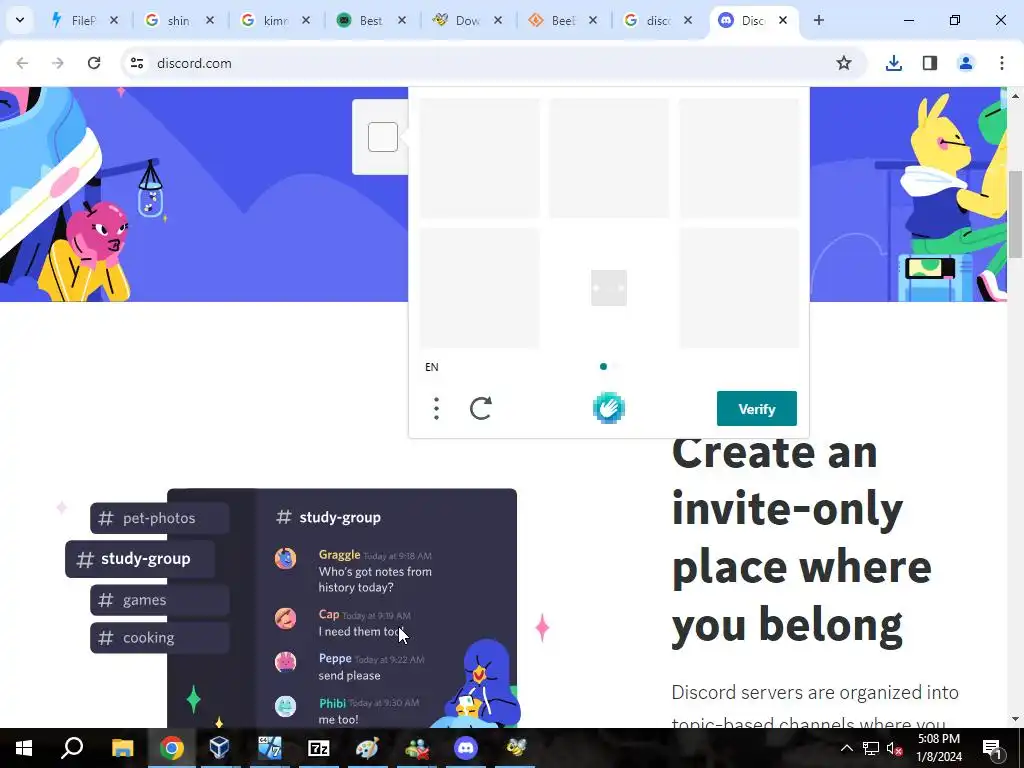View site information icon
This screenshot has height=768, width=1024.
136,63
